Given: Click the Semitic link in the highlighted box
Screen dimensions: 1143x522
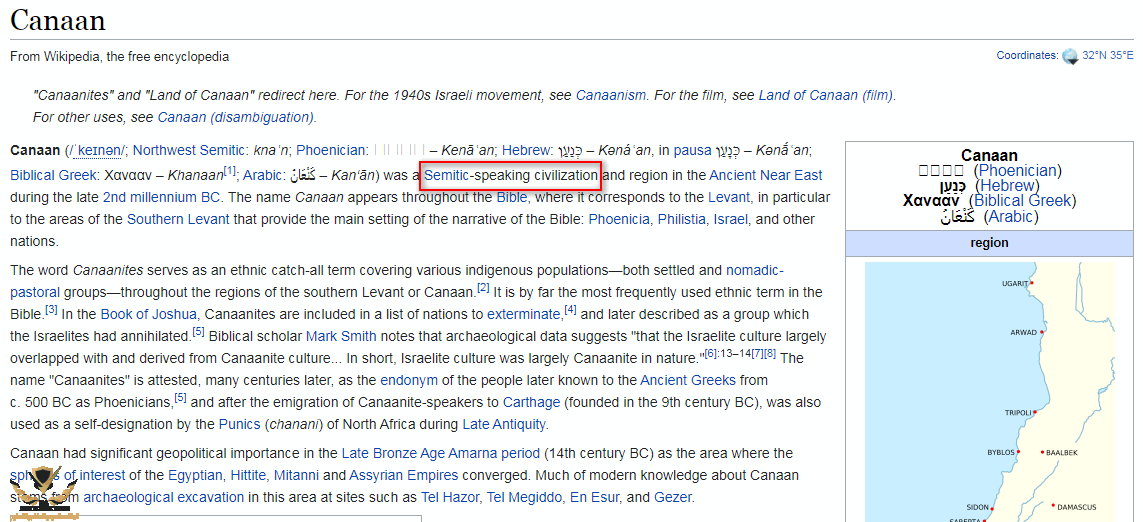Looking at the screenshot, I should pyautogui.click(x=447, y=176).
